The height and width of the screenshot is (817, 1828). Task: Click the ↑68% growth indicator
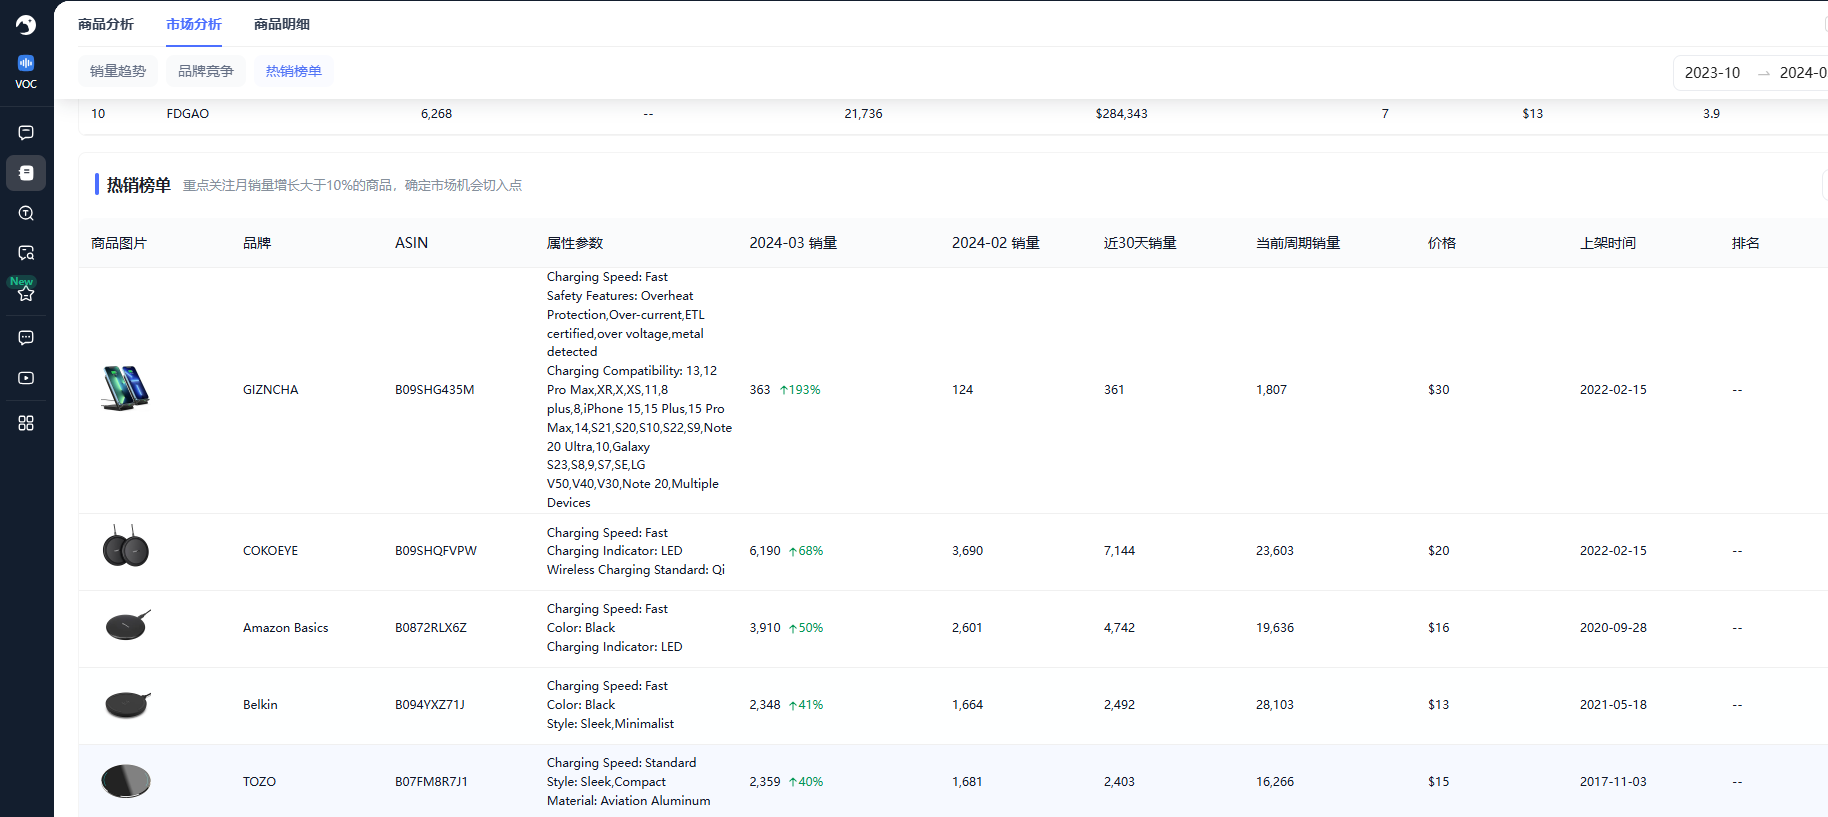tap(806, 551)
